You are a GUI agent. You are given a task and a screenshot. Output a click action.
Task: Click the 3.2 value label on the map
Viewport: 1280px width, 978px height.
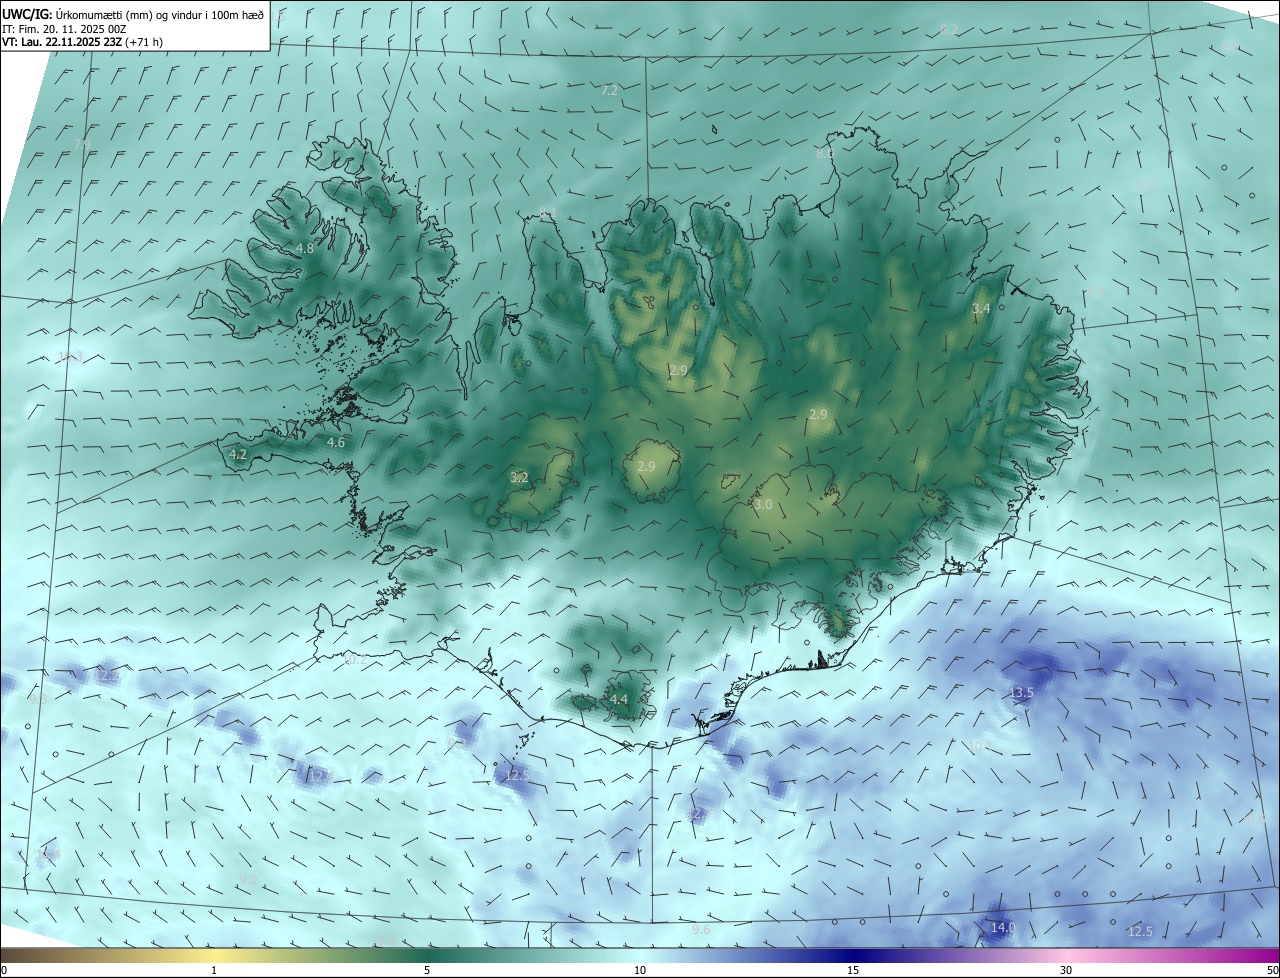(x=519, y=478)
